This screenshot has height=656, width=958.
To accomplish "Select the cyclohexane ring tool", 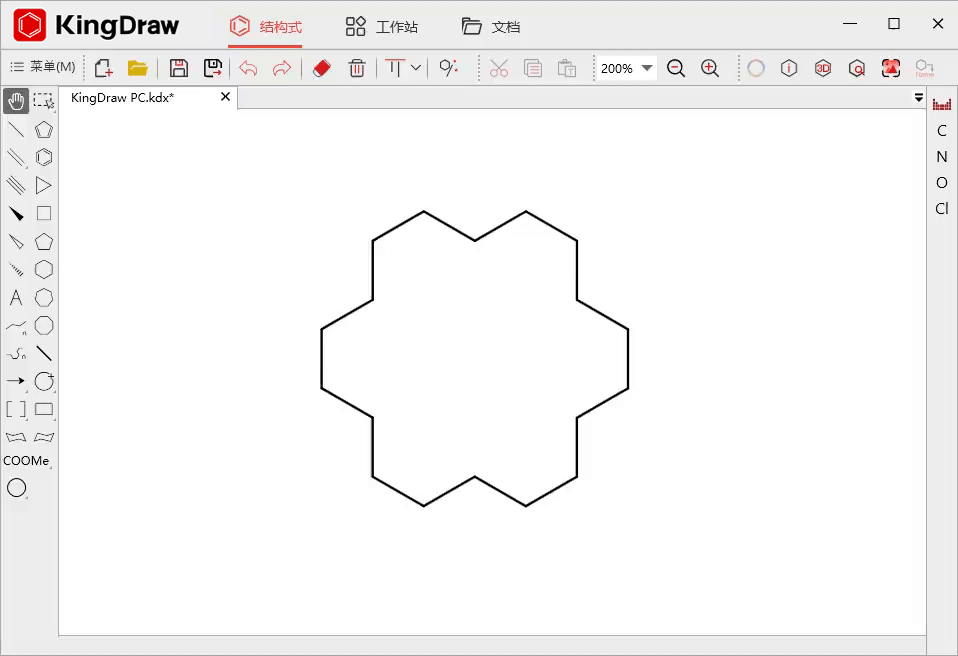I will coord(44,269).
